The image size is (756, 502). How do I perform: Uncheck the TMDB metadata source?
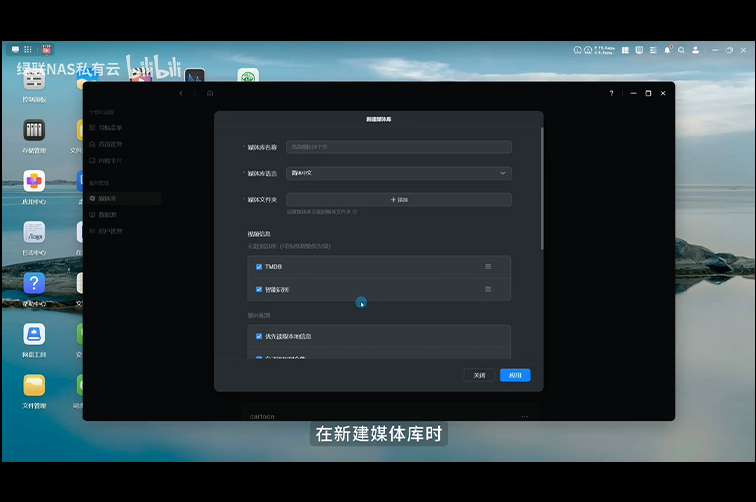tap(259, 267)
